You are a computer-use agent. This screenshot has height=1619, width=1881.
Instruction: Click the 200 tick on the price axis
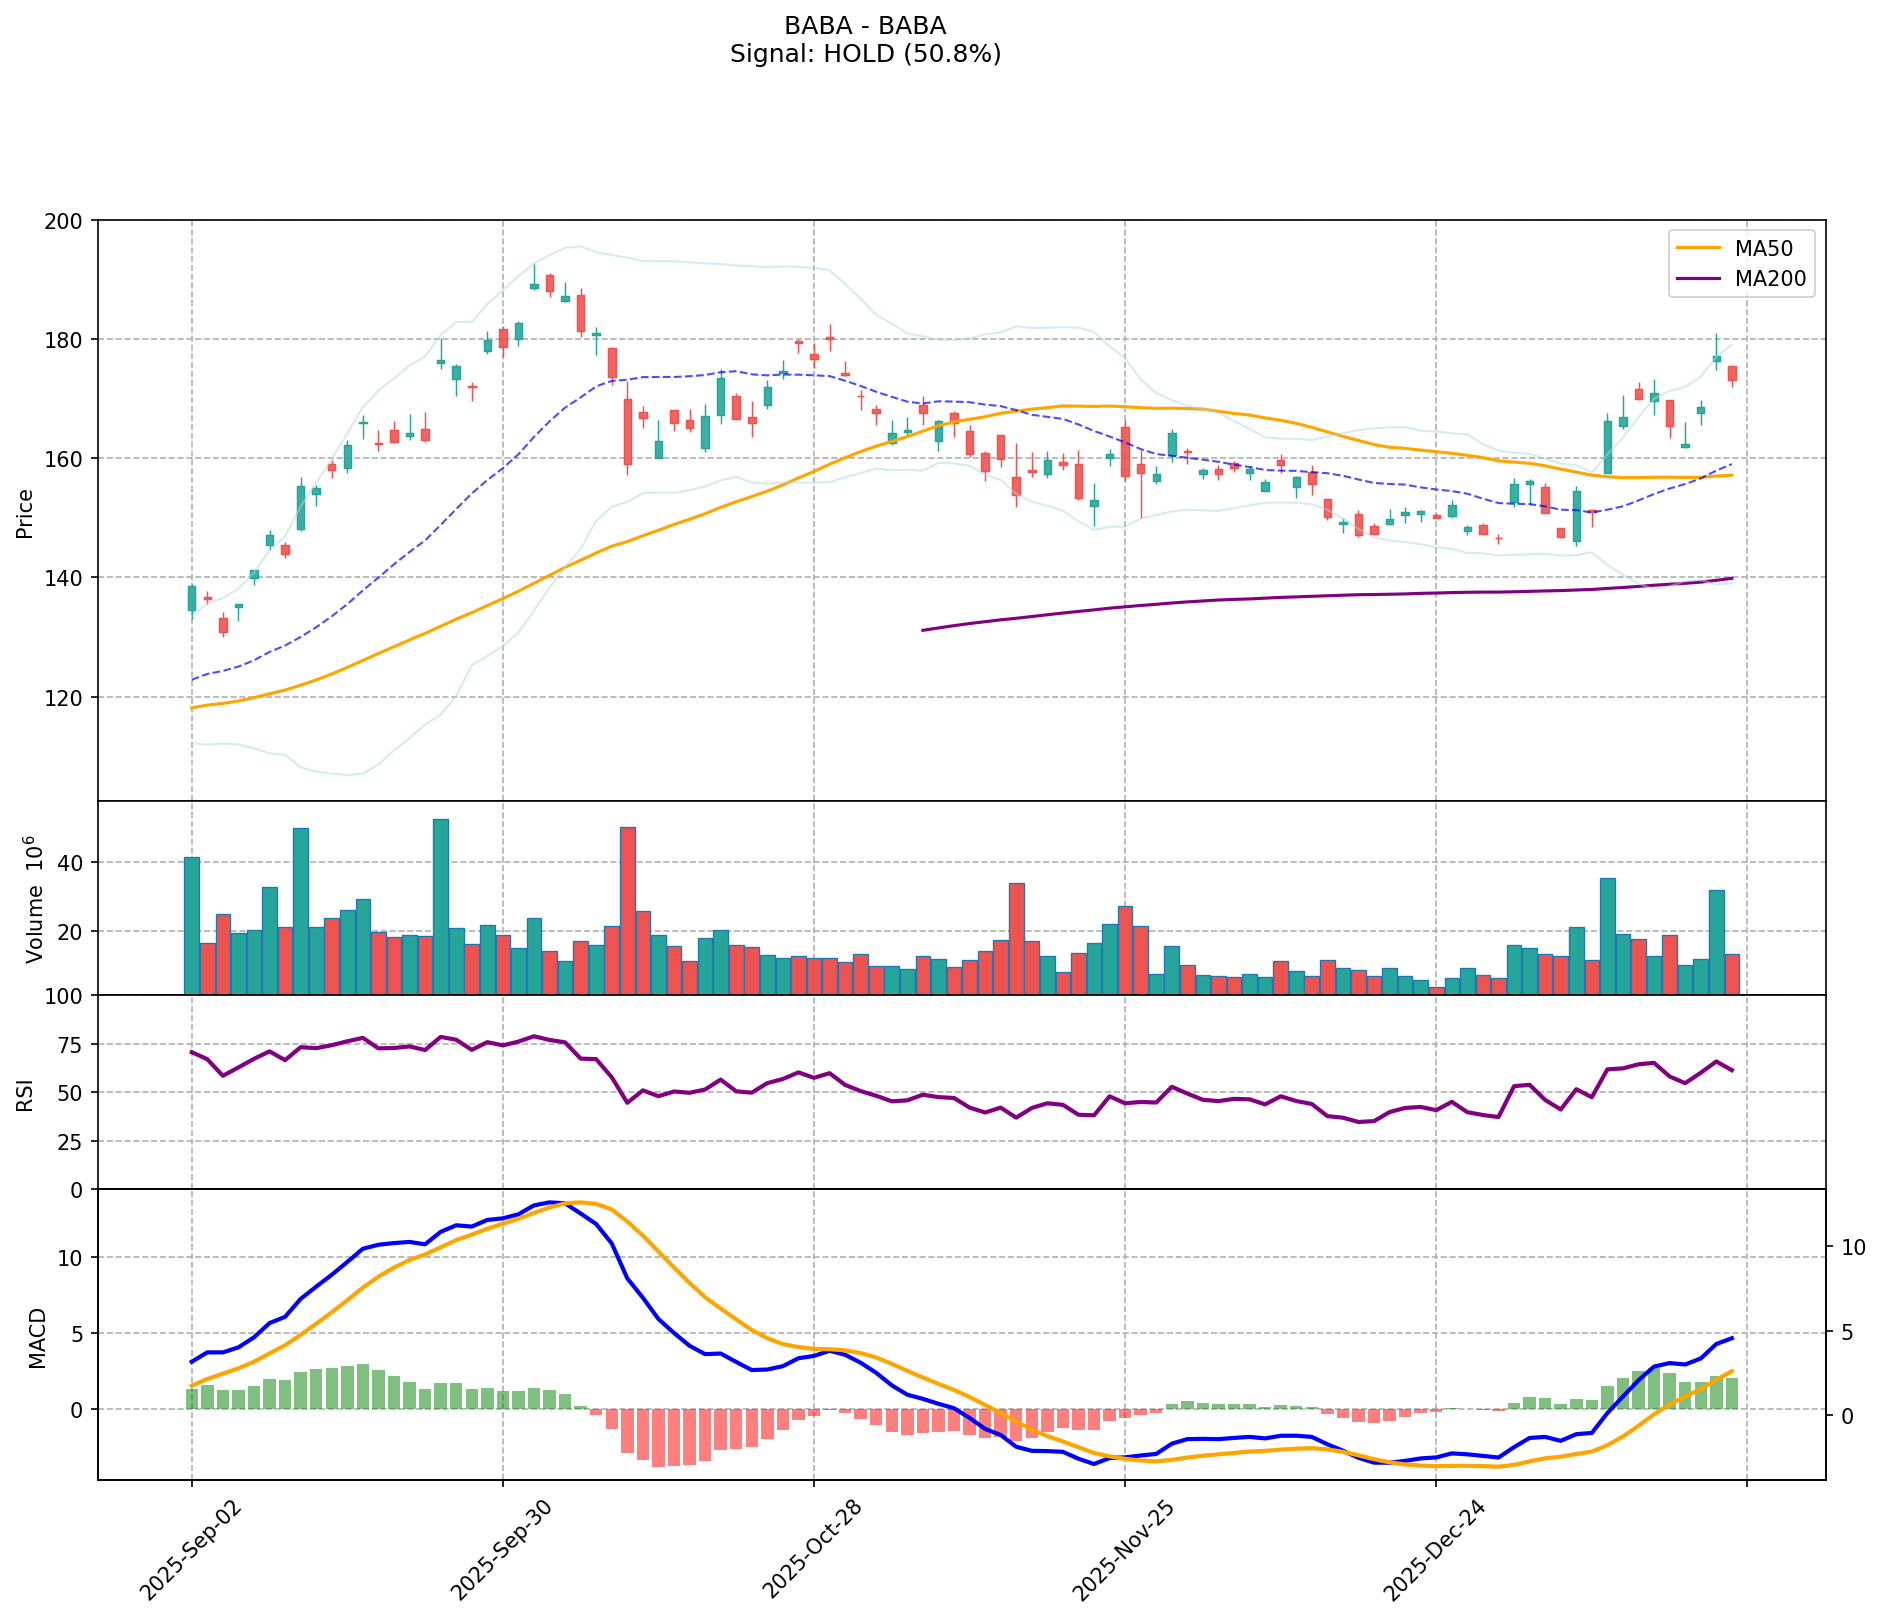(70, 221)
